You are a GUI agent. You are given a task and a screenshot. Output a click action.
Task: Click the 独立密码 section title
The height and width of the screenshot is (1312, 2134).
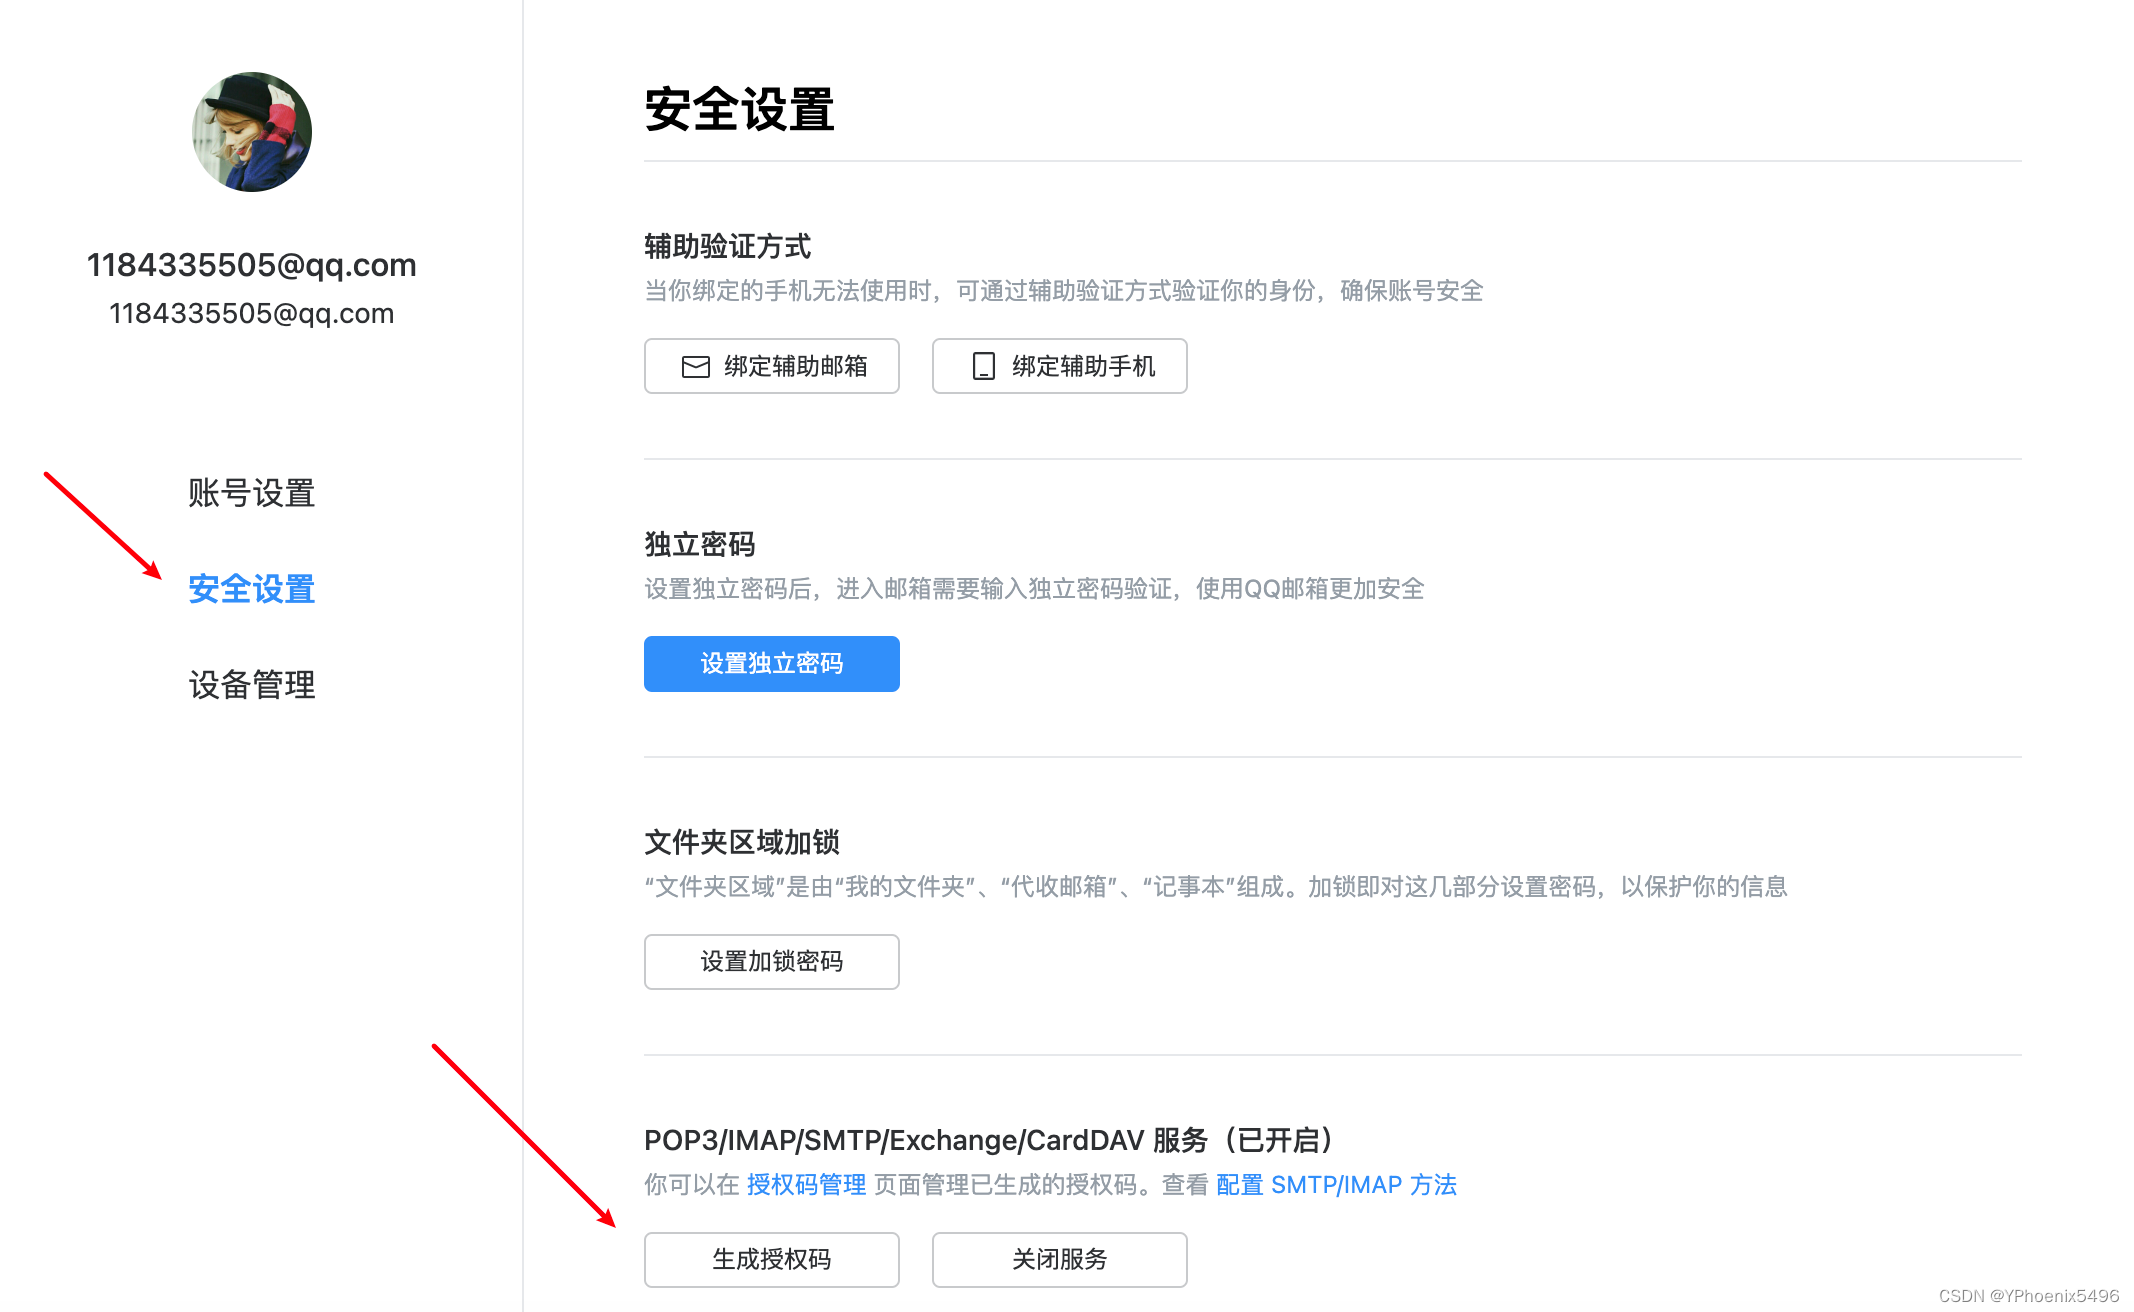pos(699,544)
